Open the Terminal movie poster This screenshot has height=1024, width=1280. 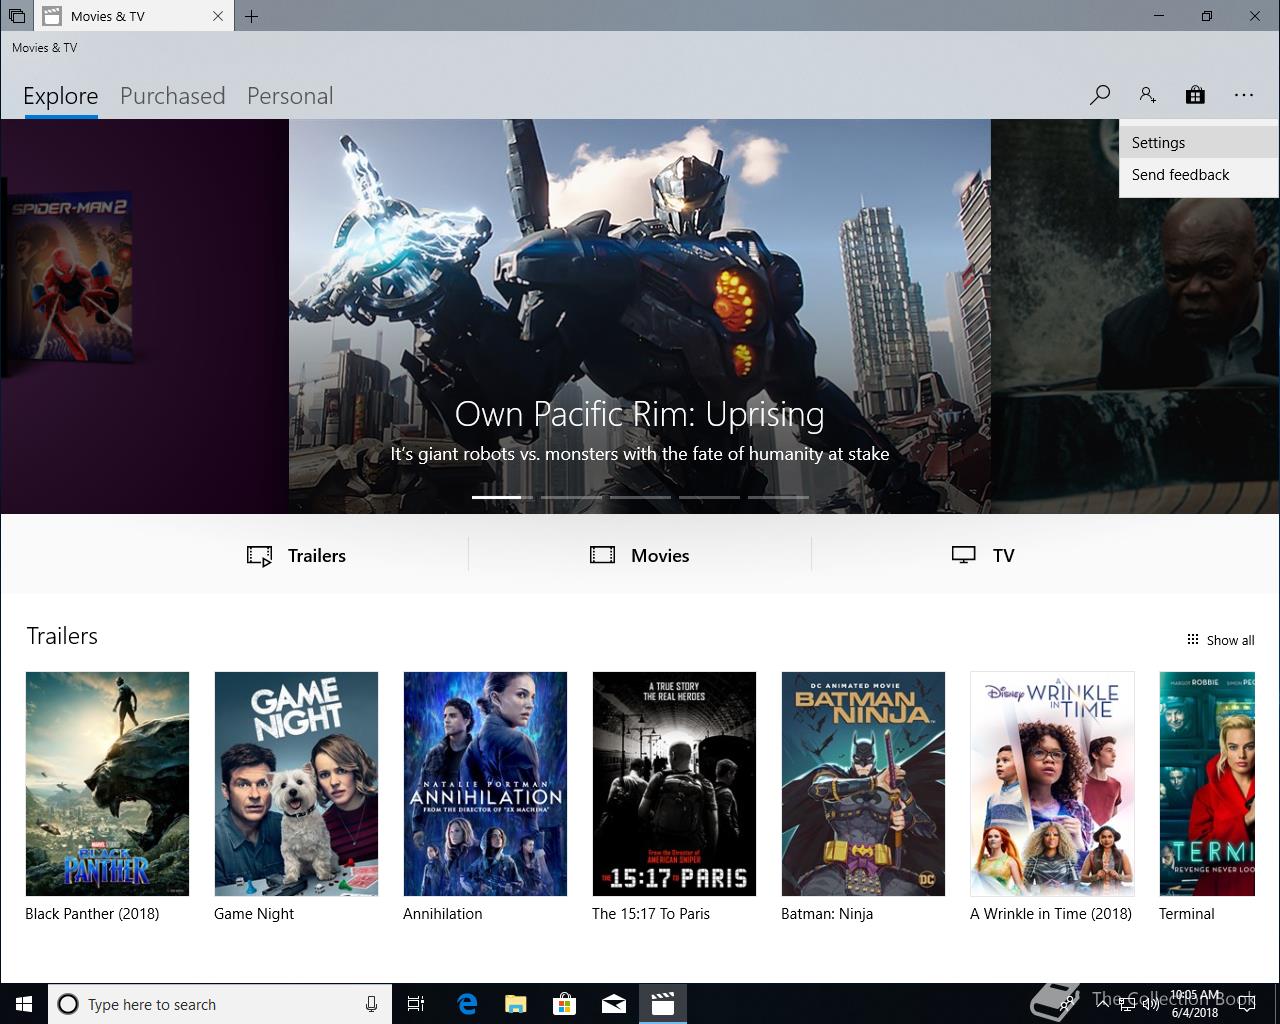pyautogui.click(x=1206, y=784)
